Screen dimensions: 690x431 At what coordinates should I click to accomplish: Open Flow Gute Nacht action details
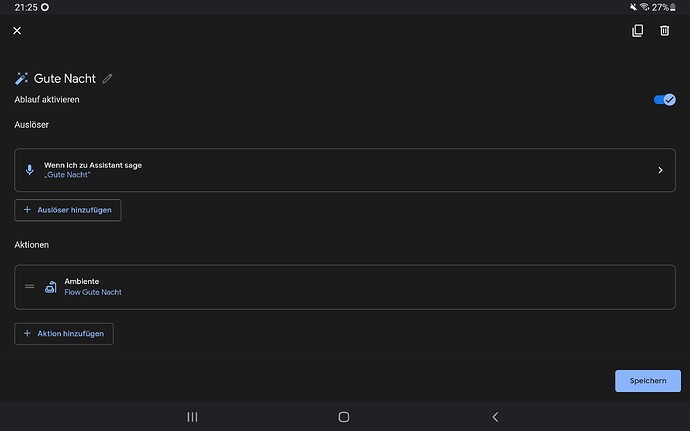click(x=93, y=292)
